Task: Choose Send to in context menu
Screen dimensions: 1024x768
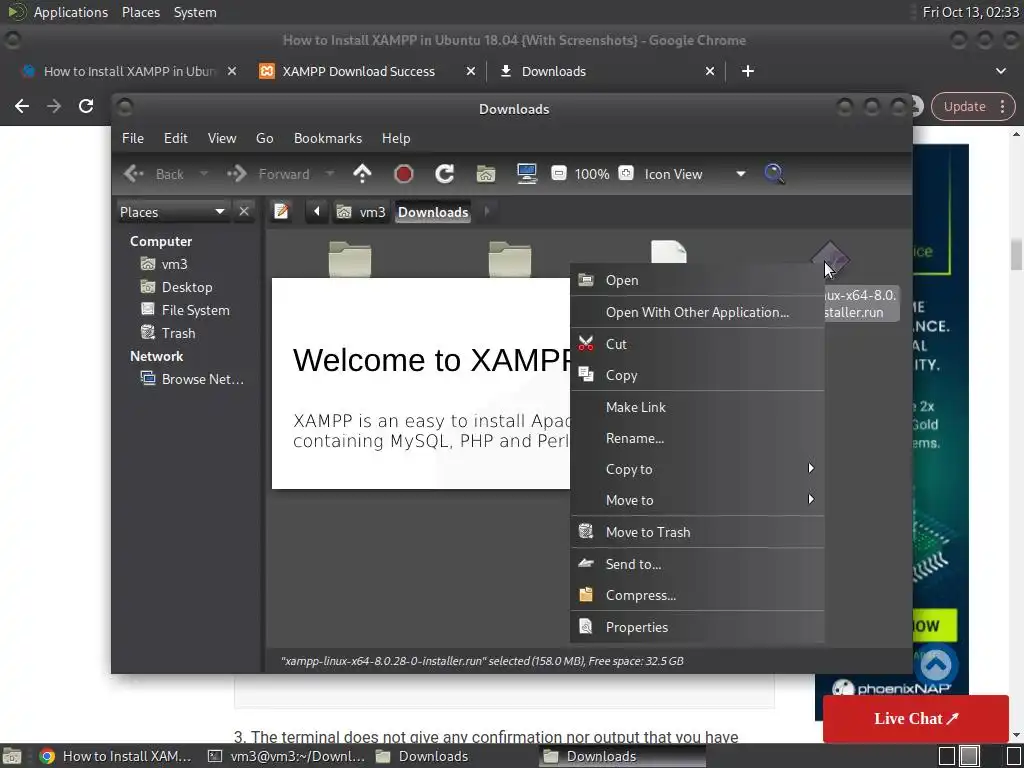Action: click(x=697, y=564)
